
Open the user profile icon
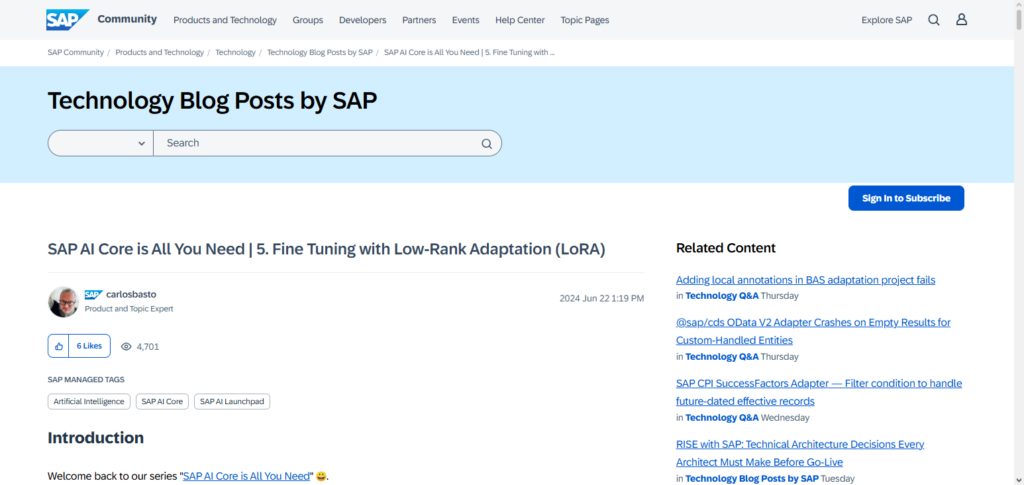[961, 20]
